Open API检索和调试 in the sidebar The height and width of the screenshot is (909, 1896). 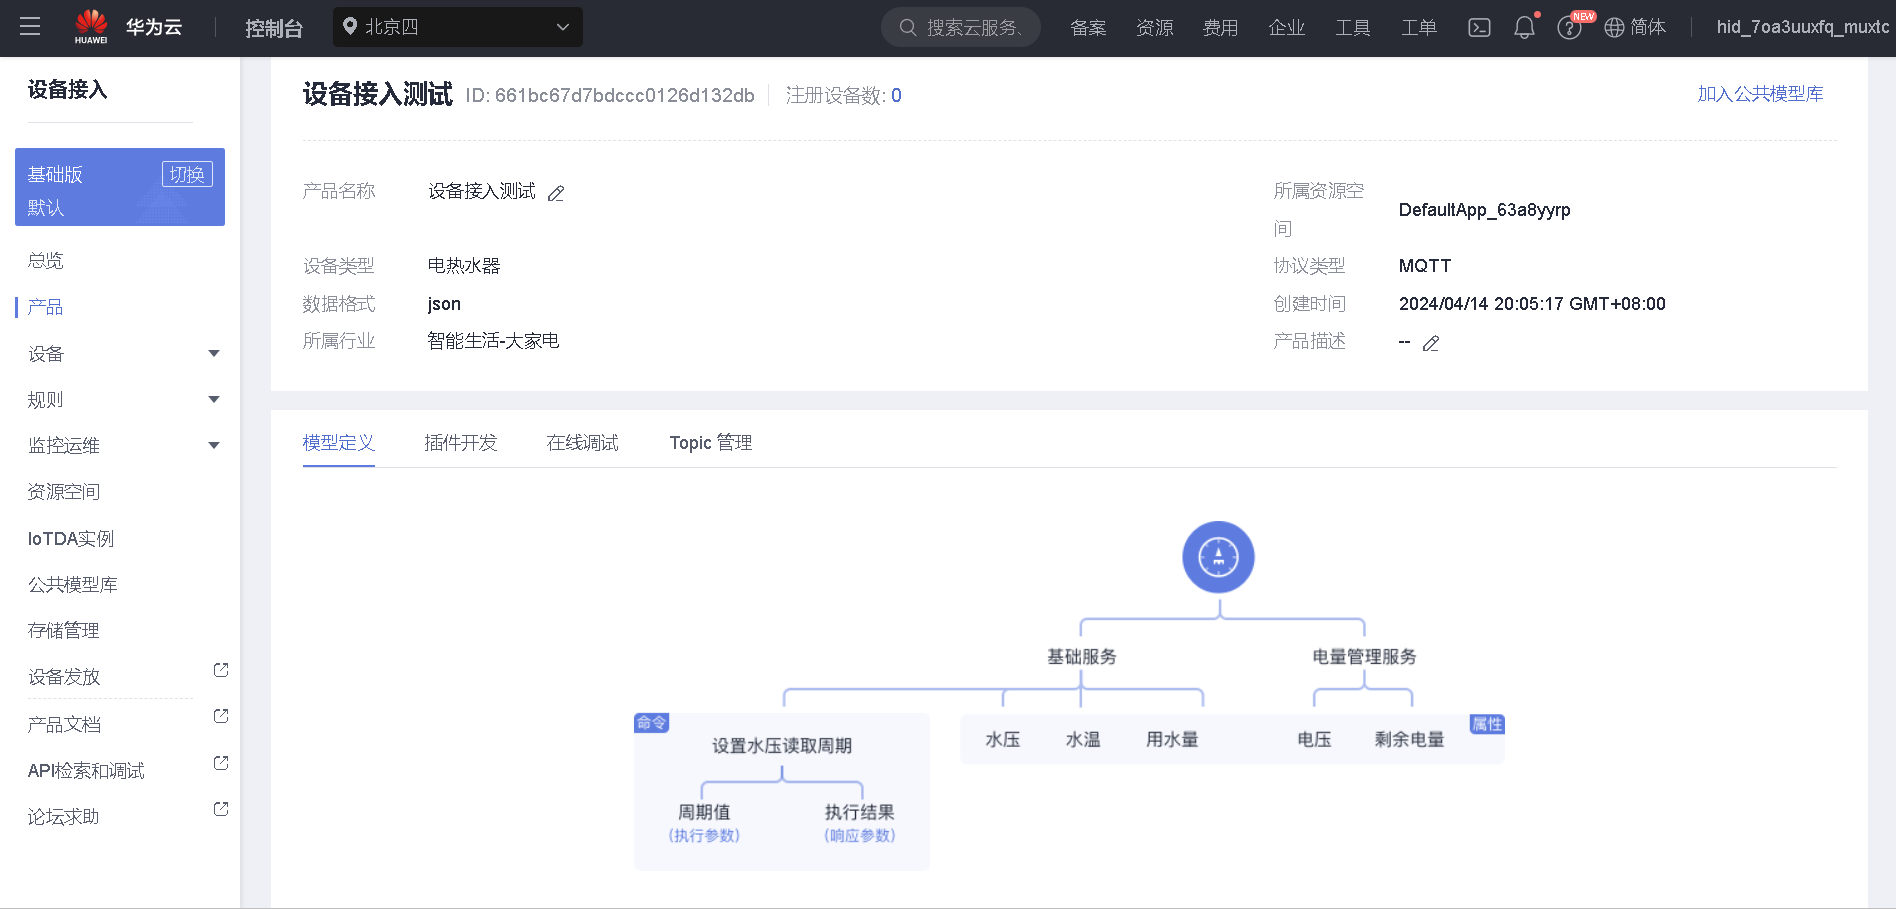(x=86, y=770)
